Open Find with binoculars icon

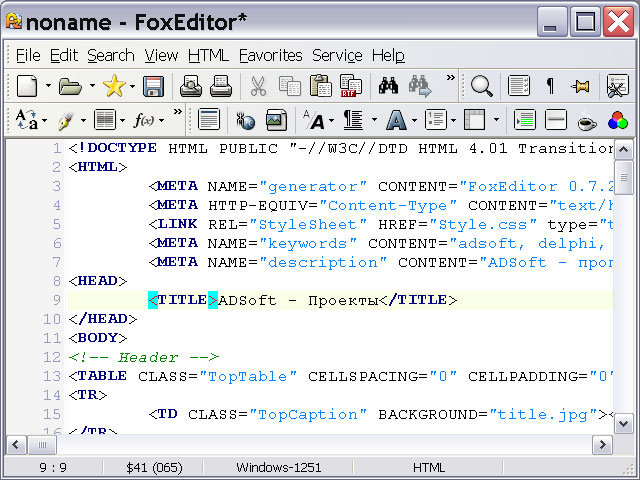point(388,86)
